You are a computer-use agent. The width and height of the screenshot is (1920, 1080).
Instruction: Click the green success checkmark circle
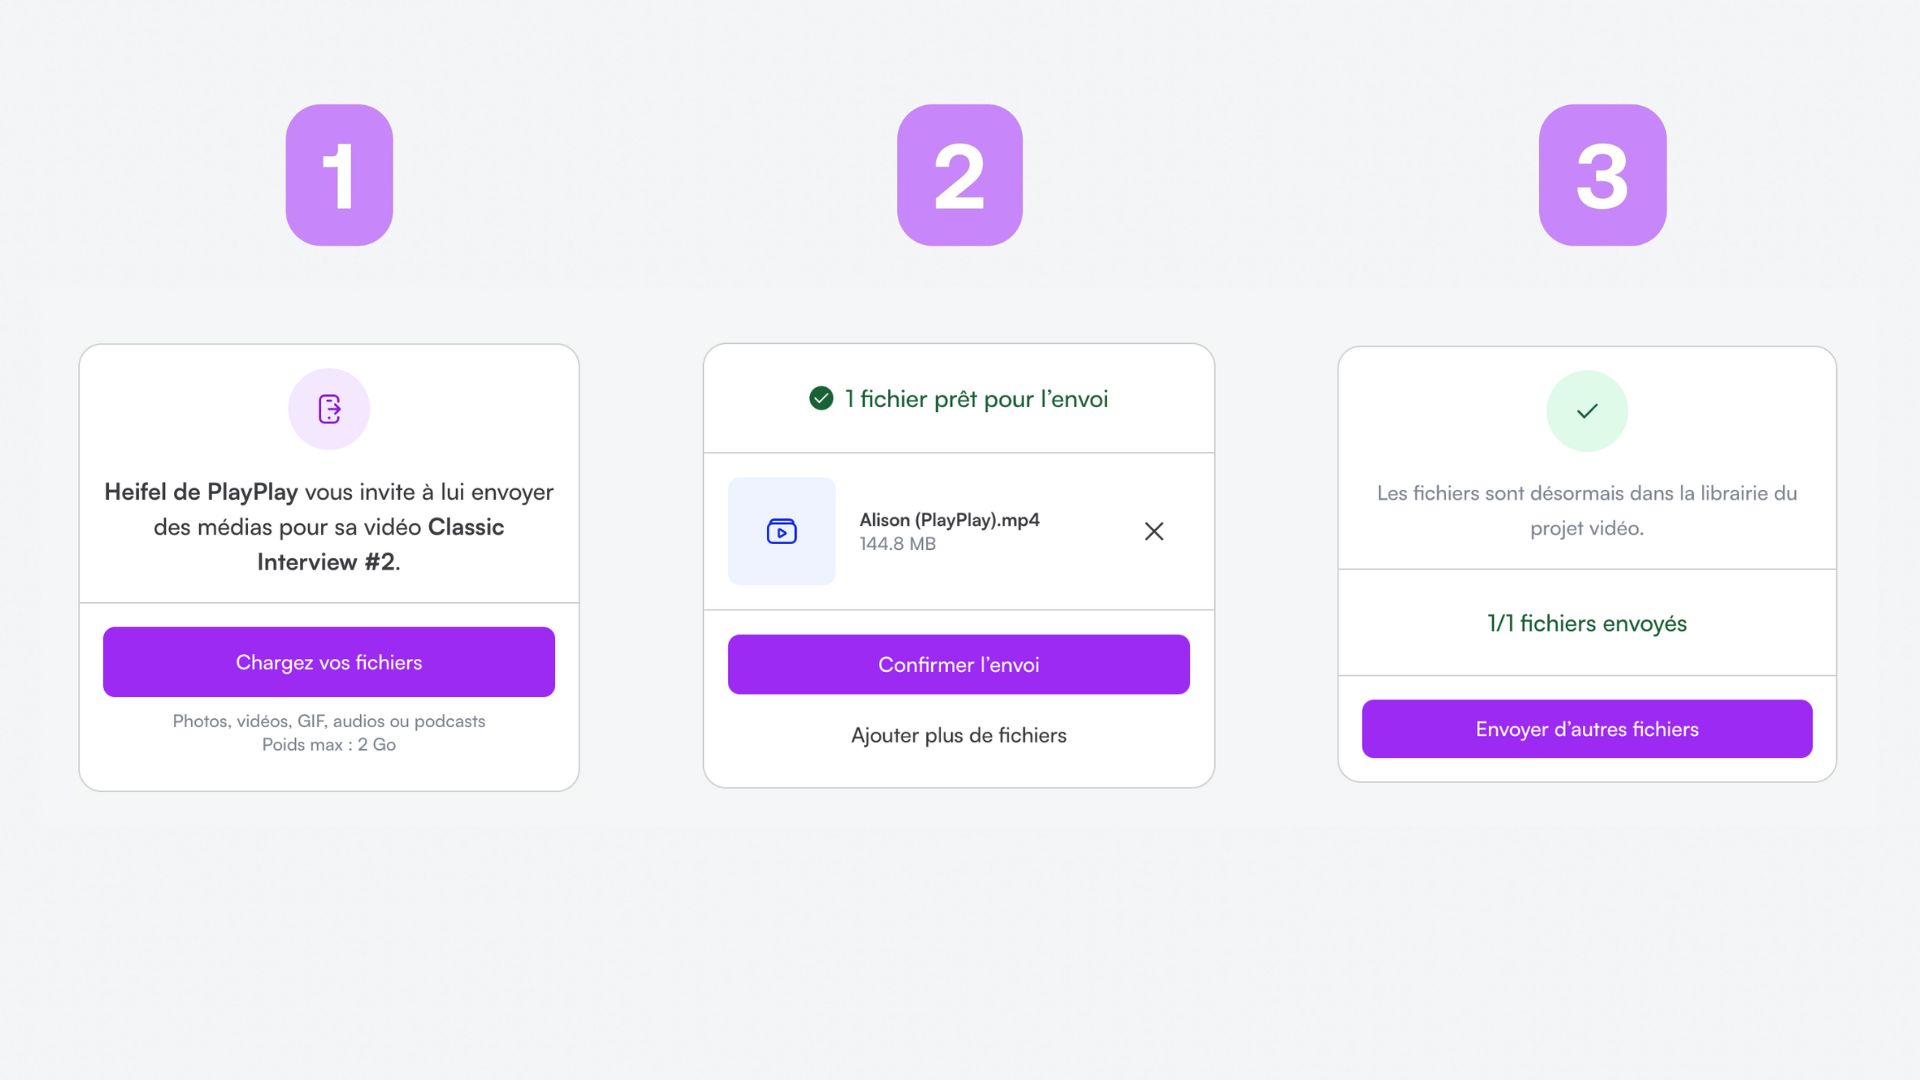[x=1586, y=411]
